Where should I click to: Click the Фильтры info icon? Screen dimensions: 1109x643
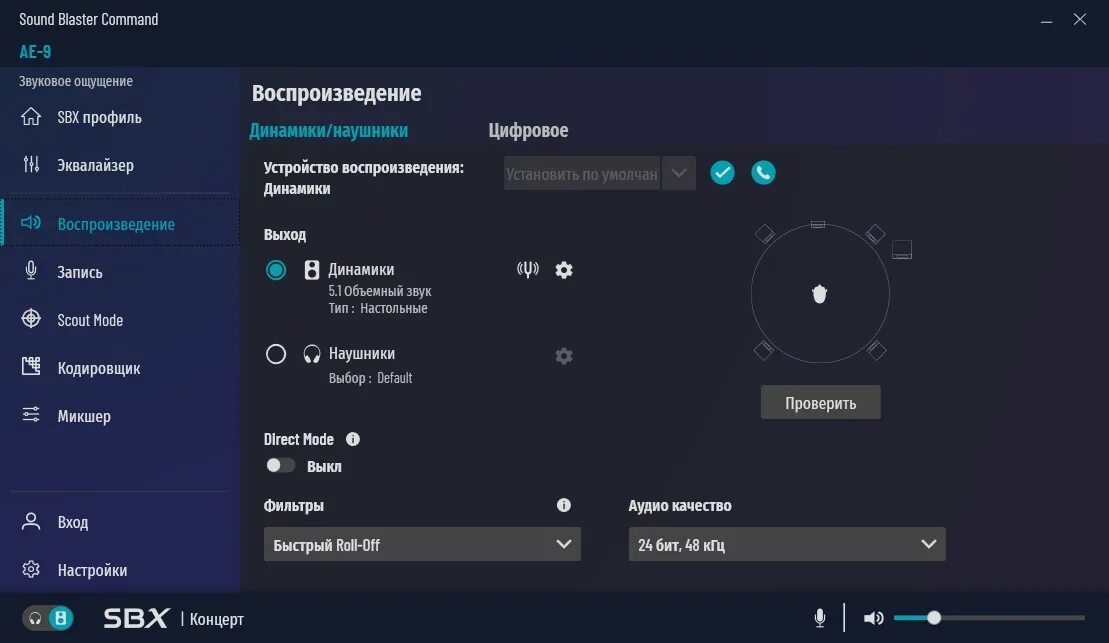(564, 505)
